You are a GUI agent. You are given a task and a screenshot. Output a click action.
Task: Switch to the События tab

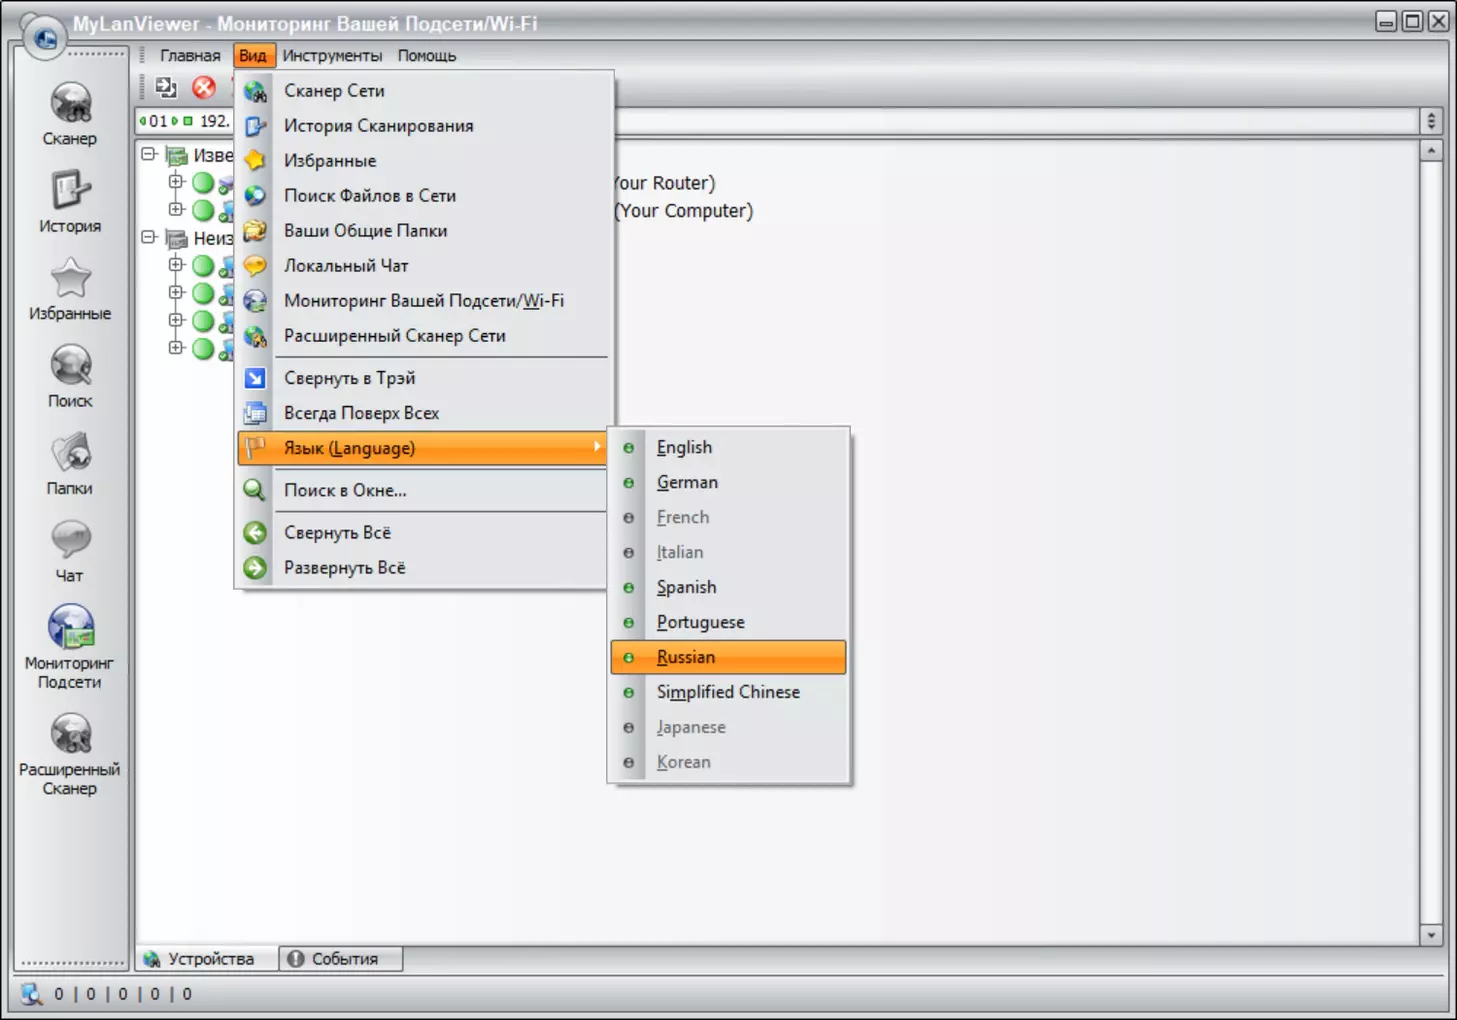coord(341,959)
